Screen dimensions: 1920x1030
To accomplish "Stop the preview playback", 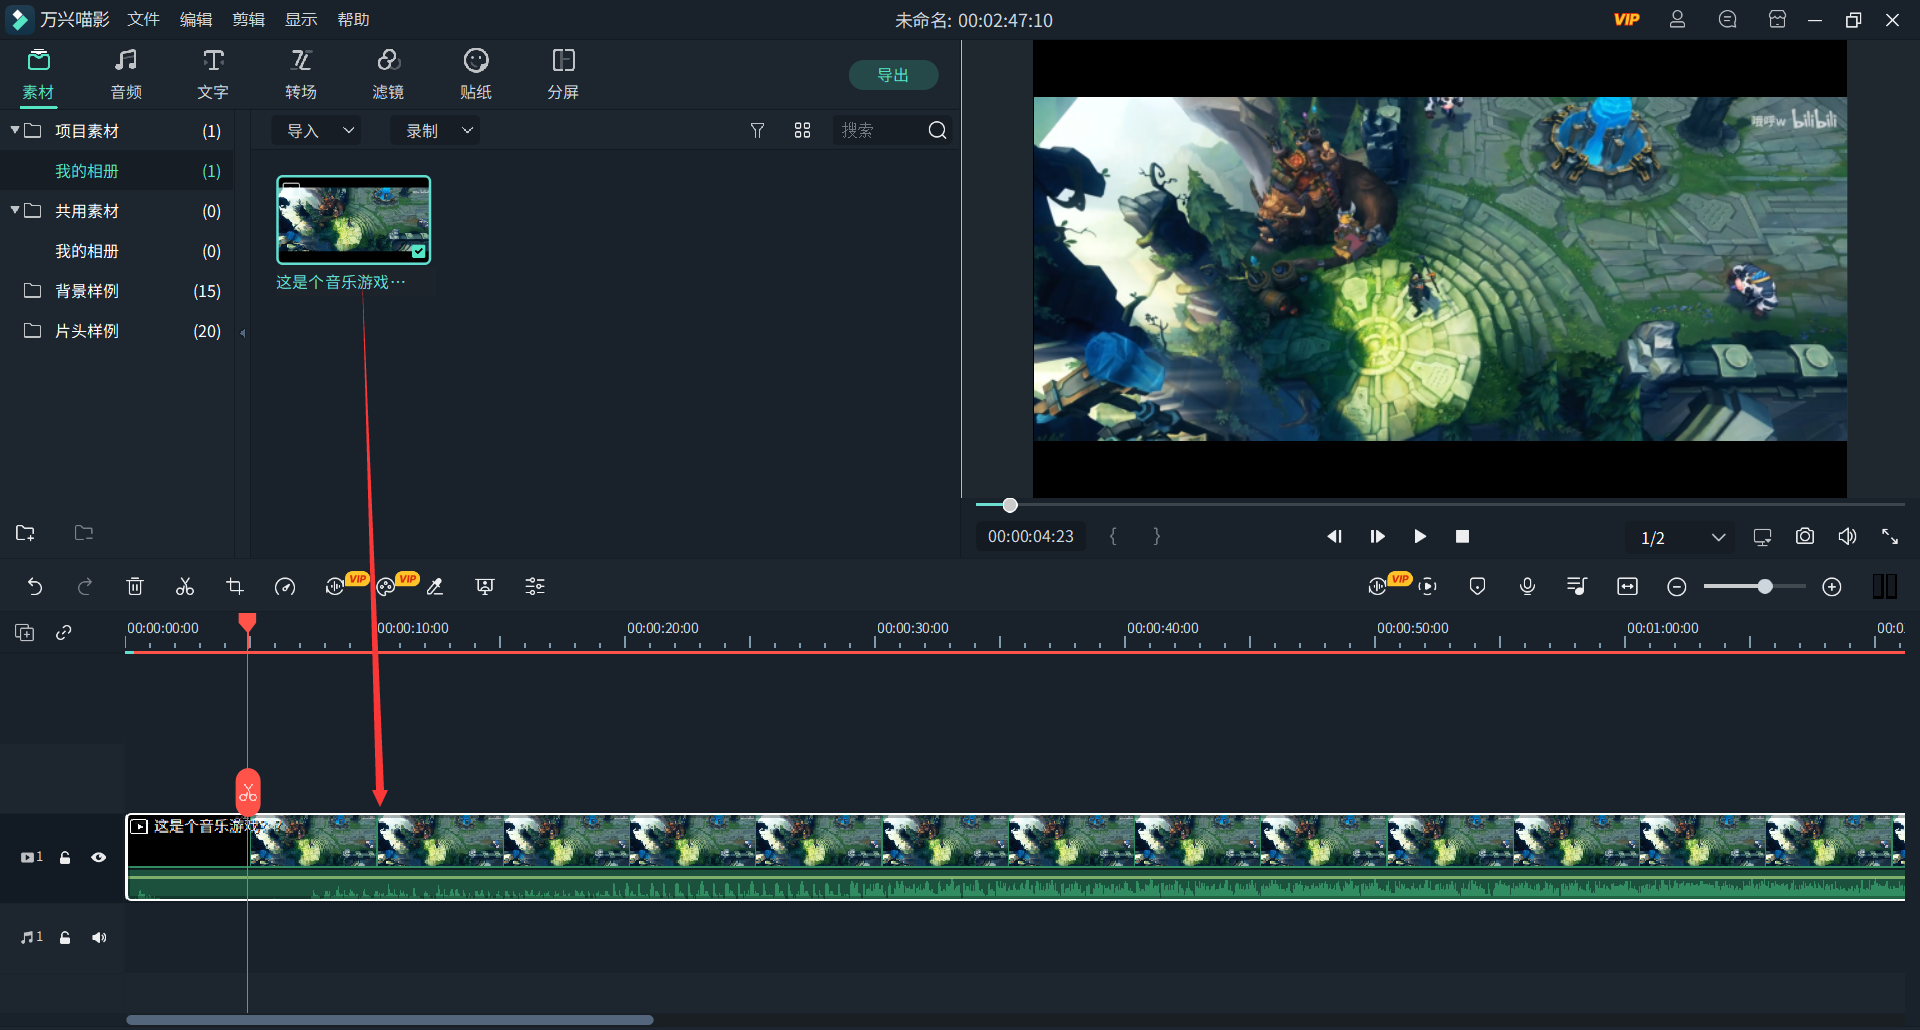I will coord(1462,537).
